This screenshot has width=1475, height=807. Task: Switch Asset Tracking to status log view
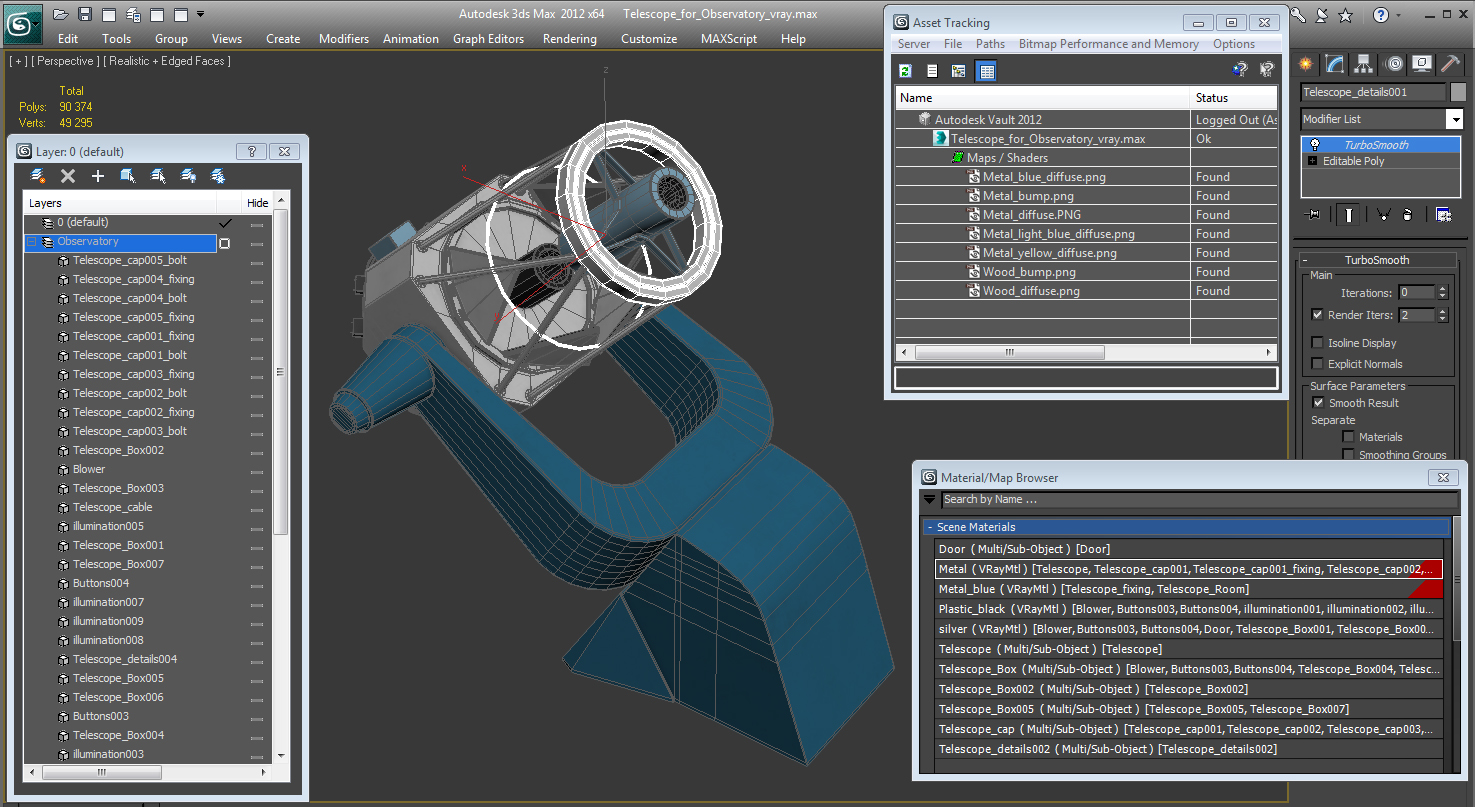click(x=932, y=71)
